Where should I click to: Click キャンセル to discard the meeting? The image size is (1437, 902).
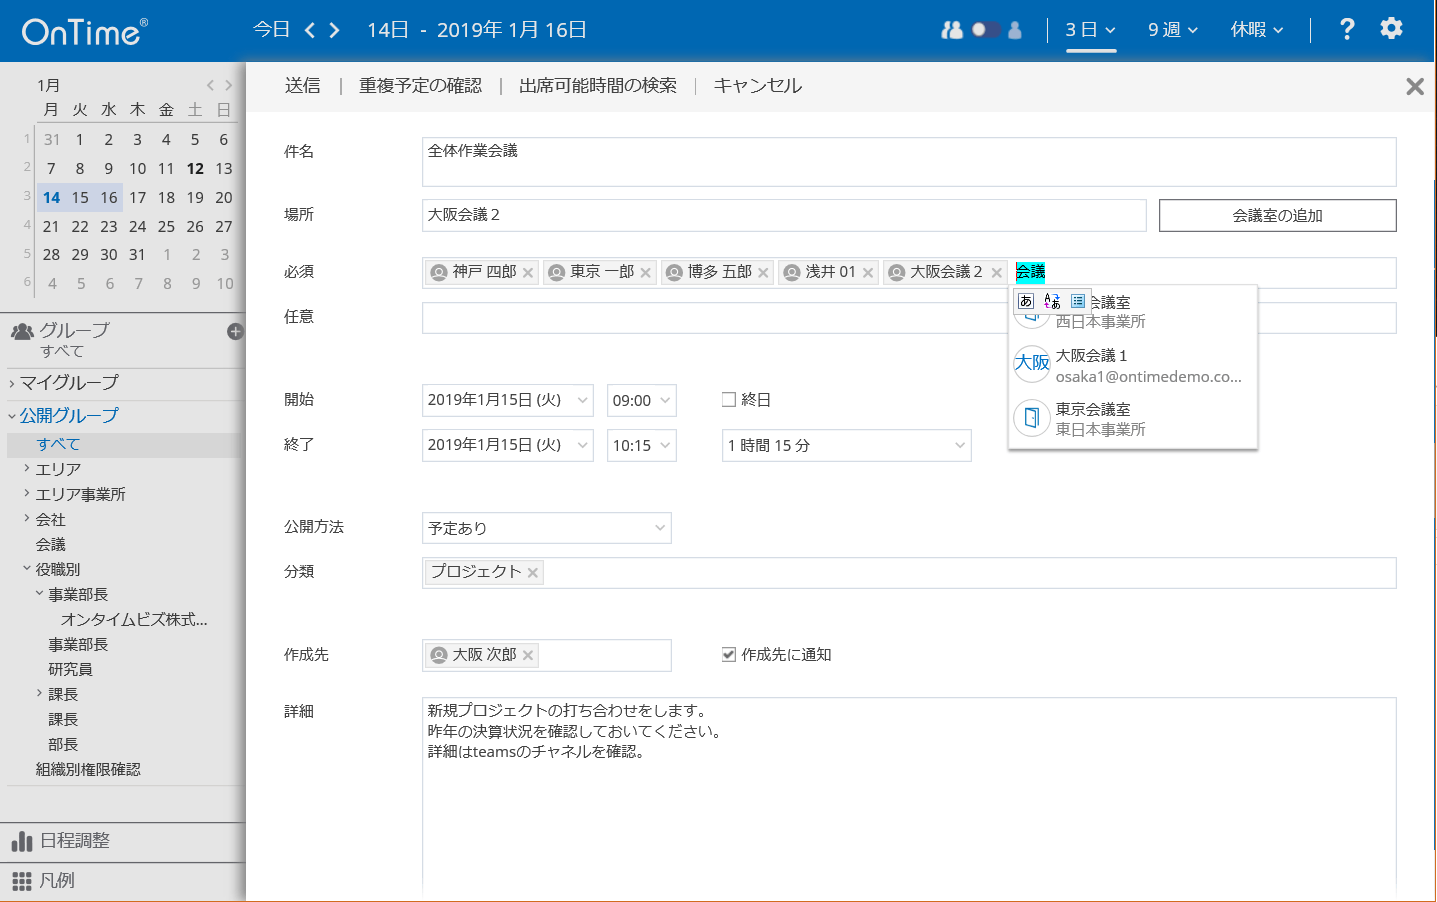point(756,85)
